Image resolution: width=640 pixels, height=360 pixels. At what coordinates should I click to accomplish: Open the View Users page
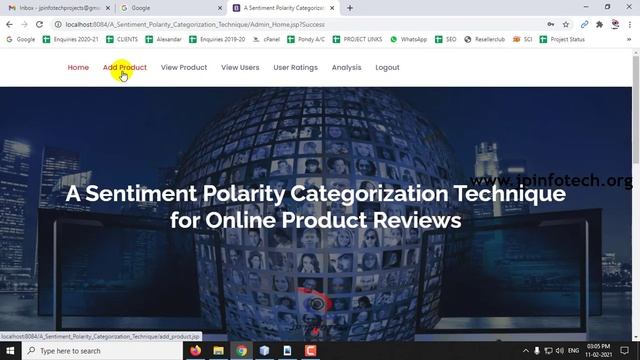240,67
